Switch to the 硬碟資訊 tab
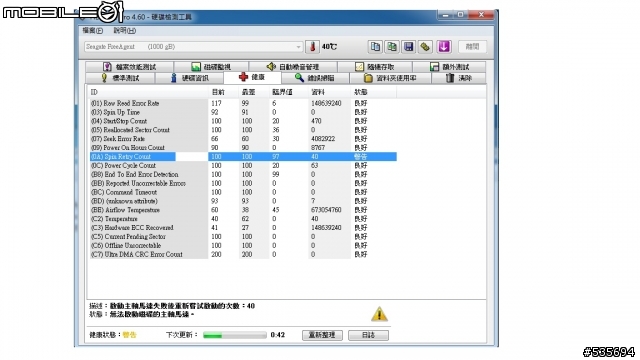 click(x=189, y=78)
